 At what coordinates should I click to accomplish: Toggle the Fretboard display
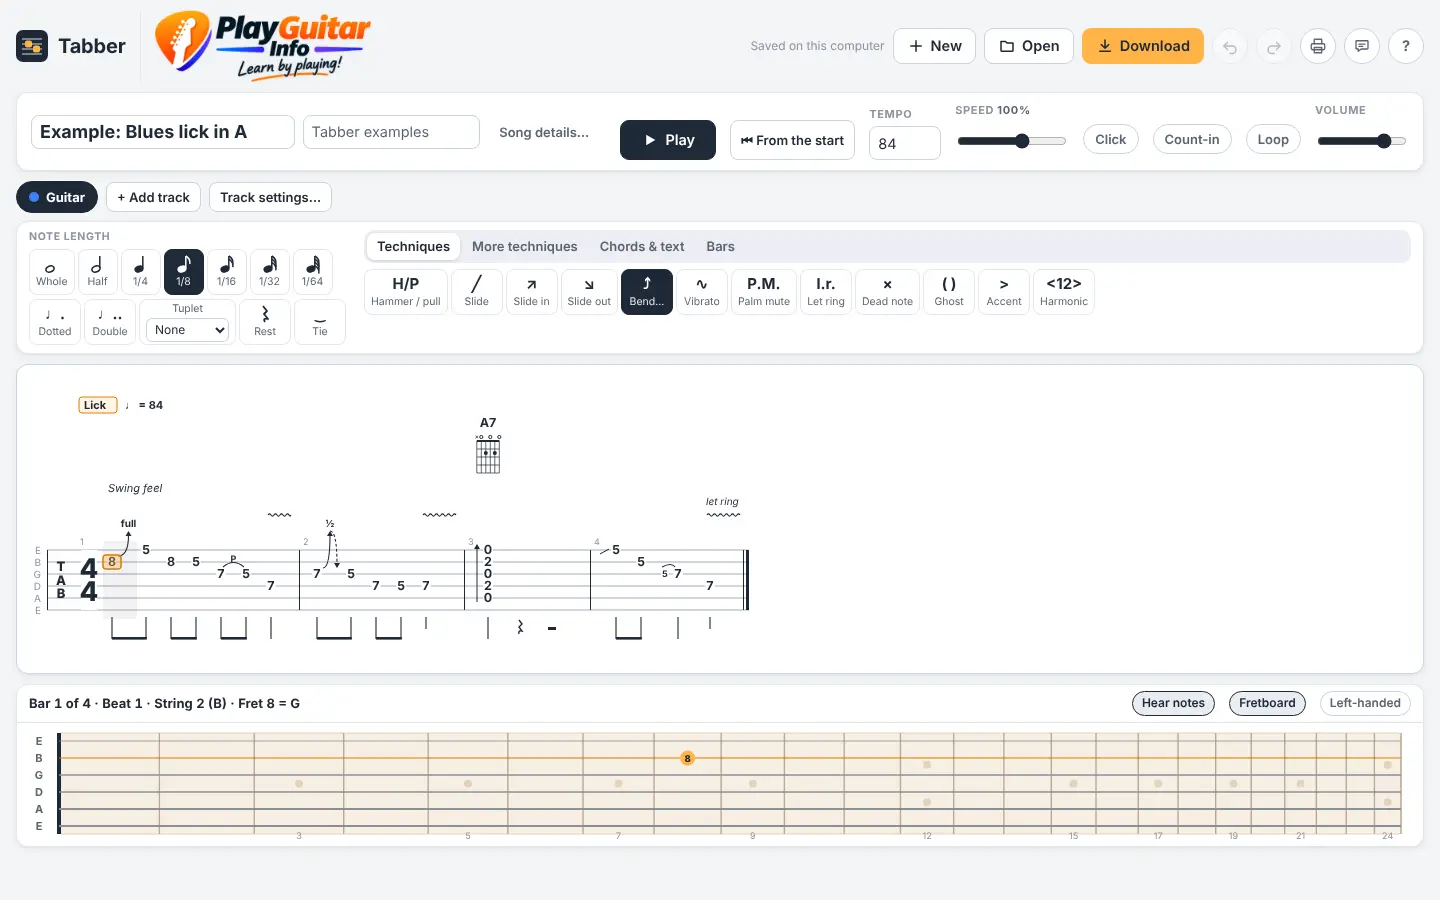click(1267, 703)
